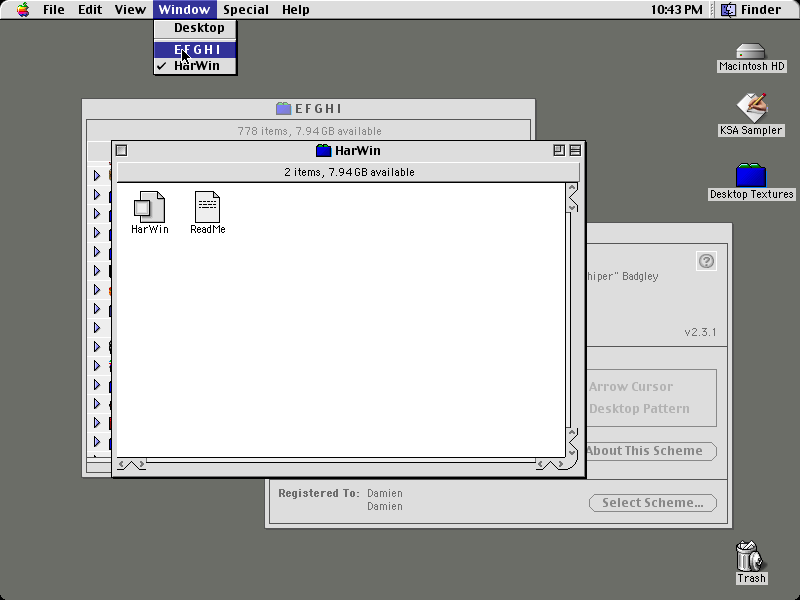Click the "Registered To:" label
Viewport: 800px width, 600px height.
pyautogui.click(x=319, y=493)
